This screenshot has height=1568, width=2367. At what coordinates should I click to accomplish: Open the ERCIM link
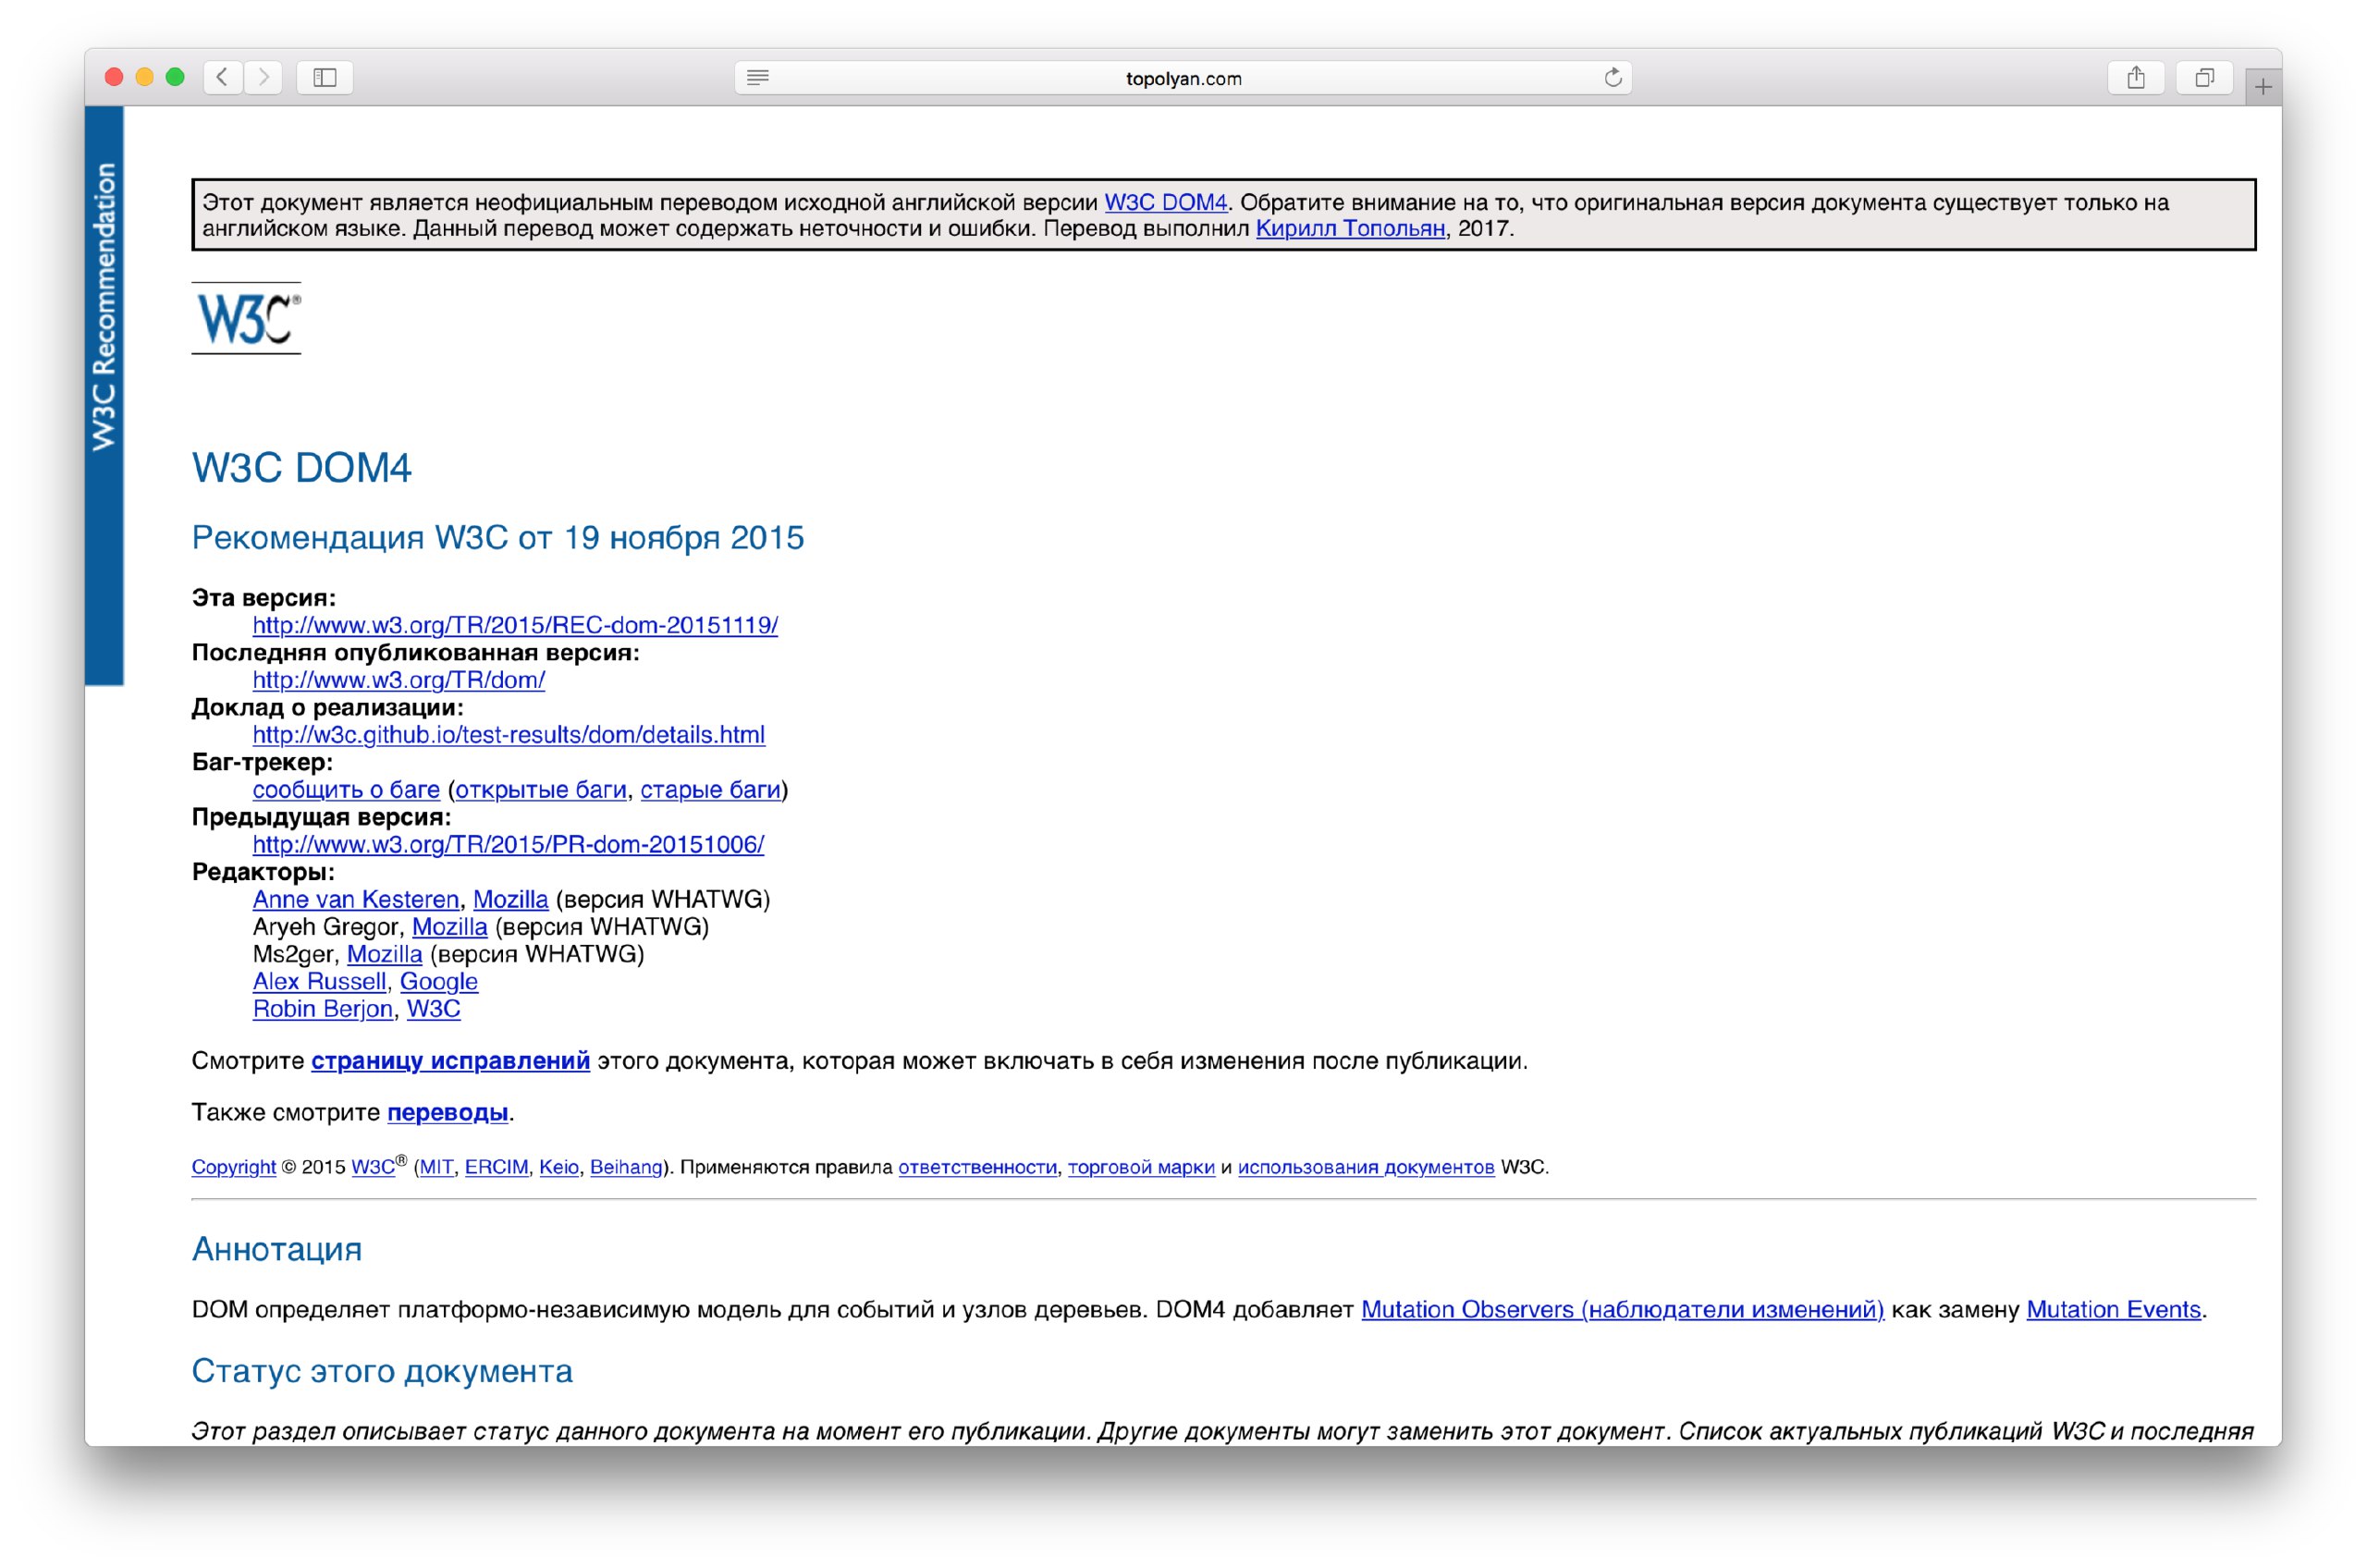tap(496, 1167)
